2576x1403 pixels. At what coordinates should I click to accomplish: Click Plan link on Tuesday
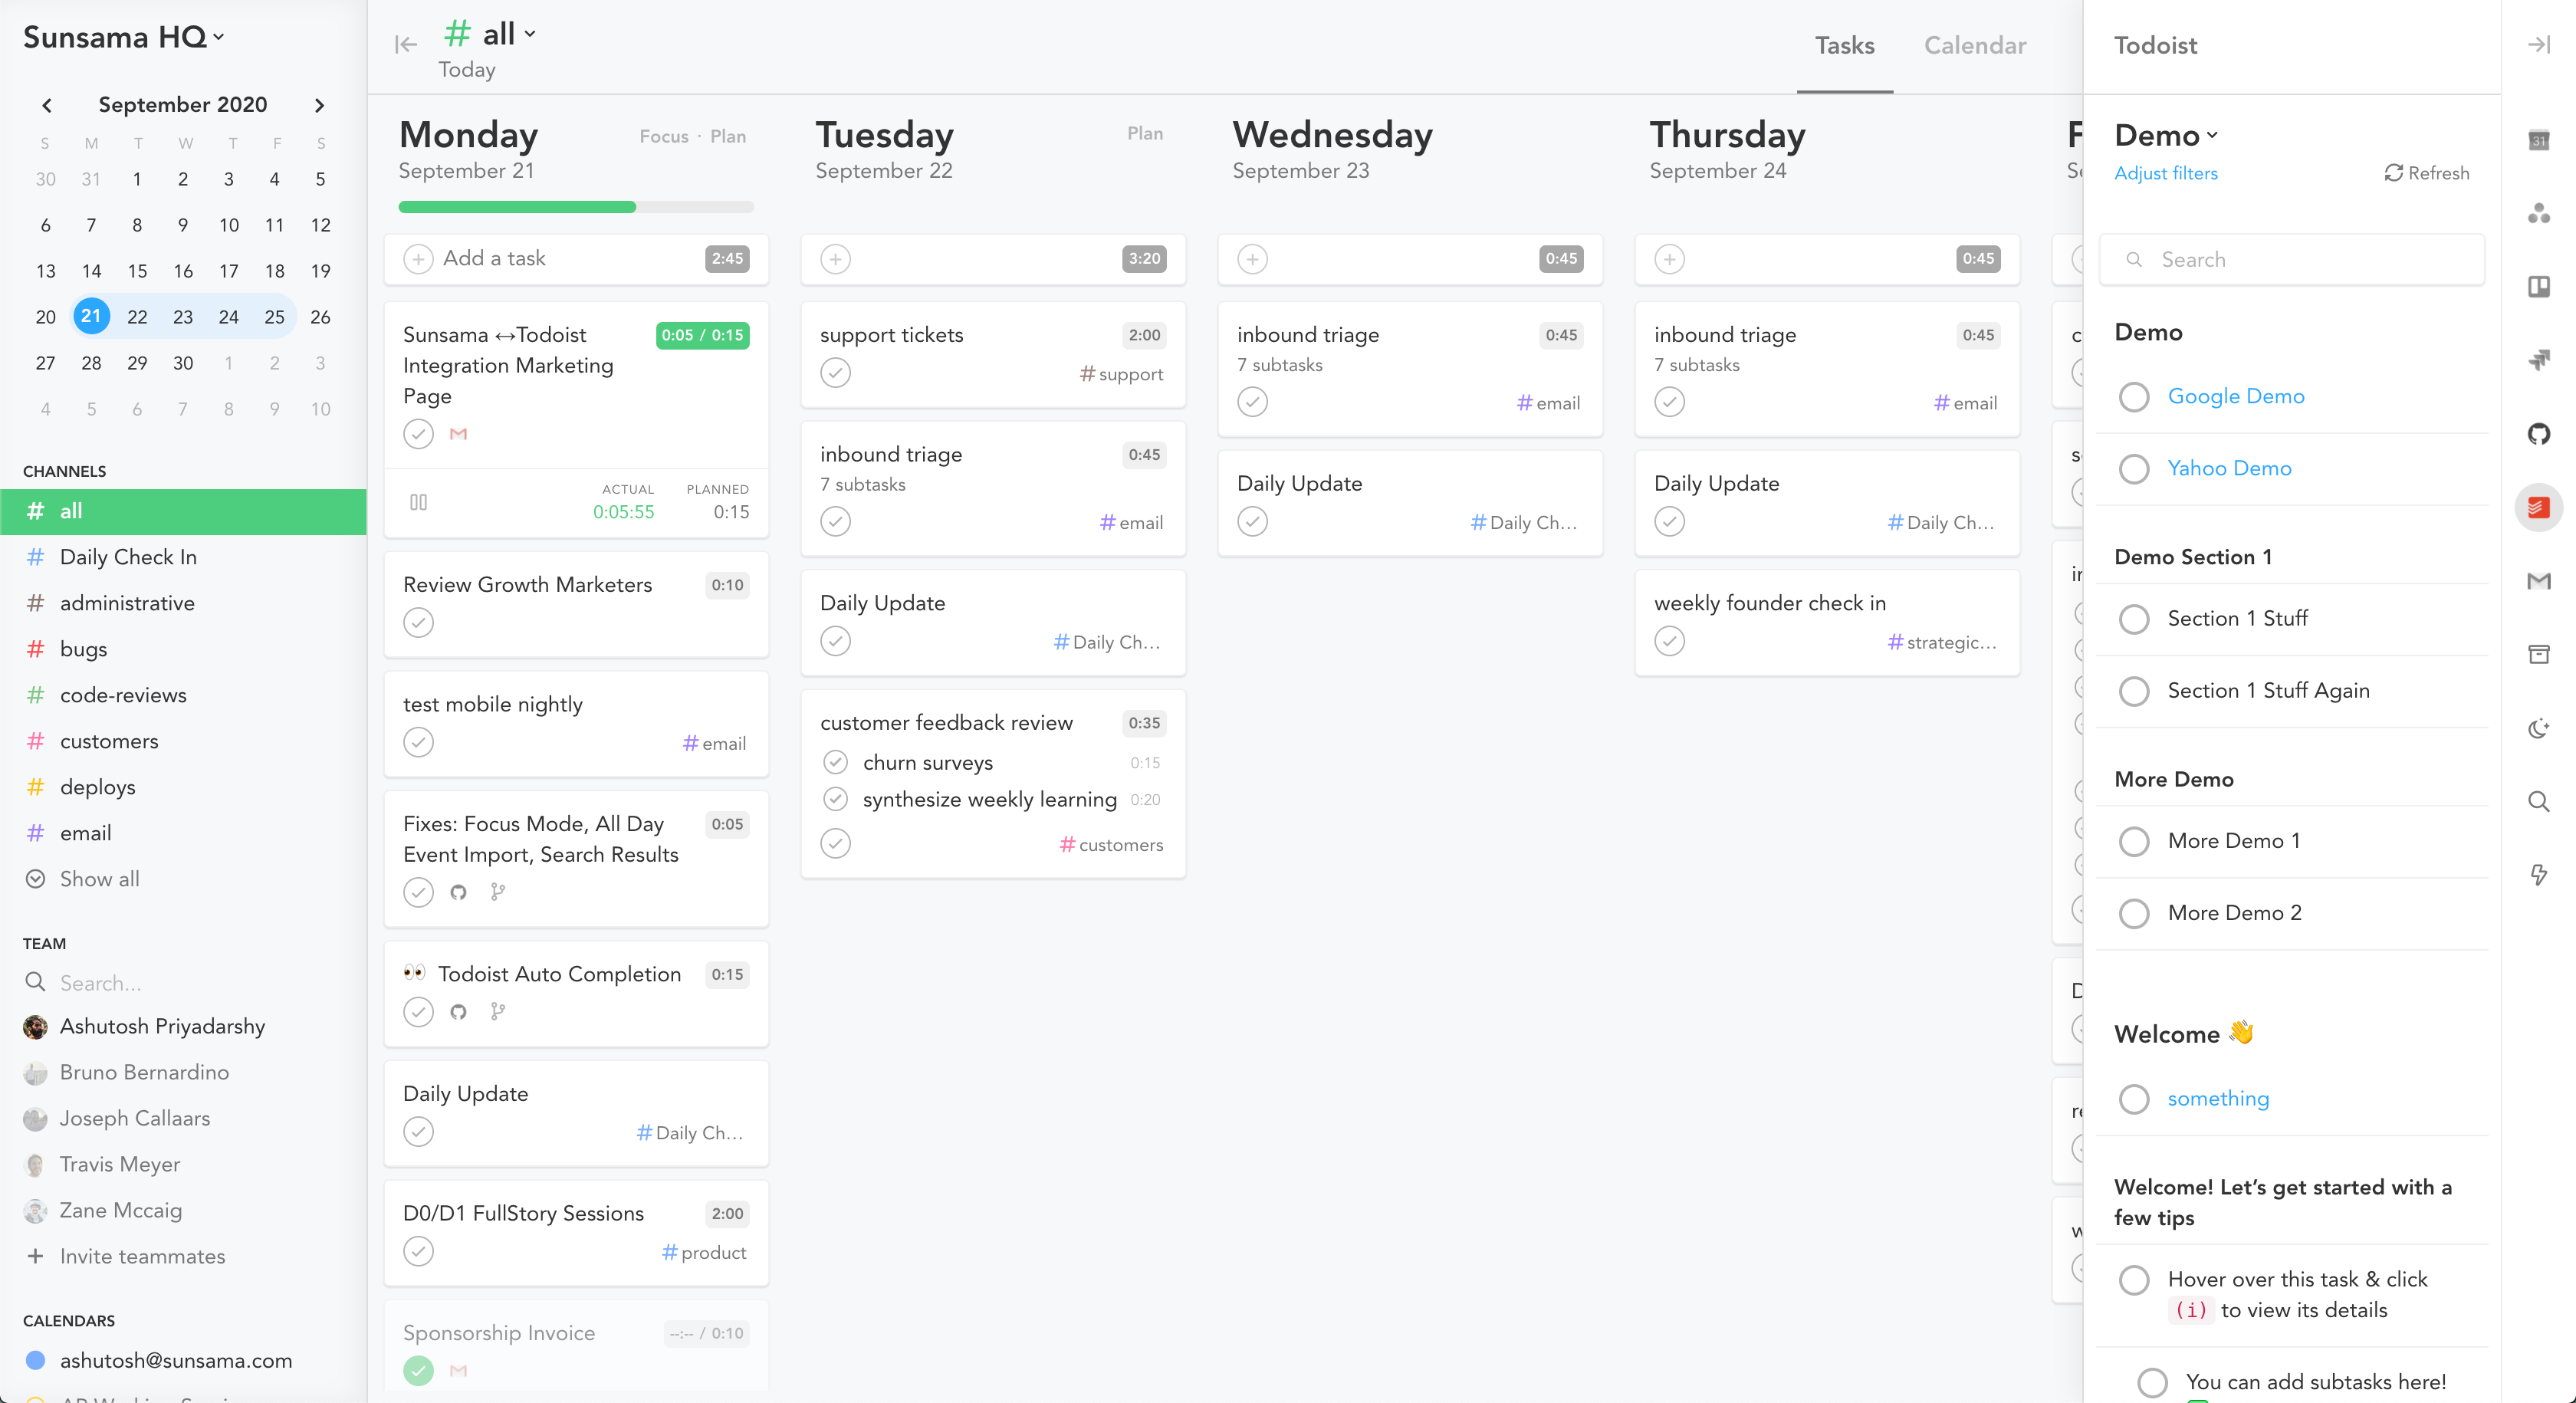tap(1145, 133)
